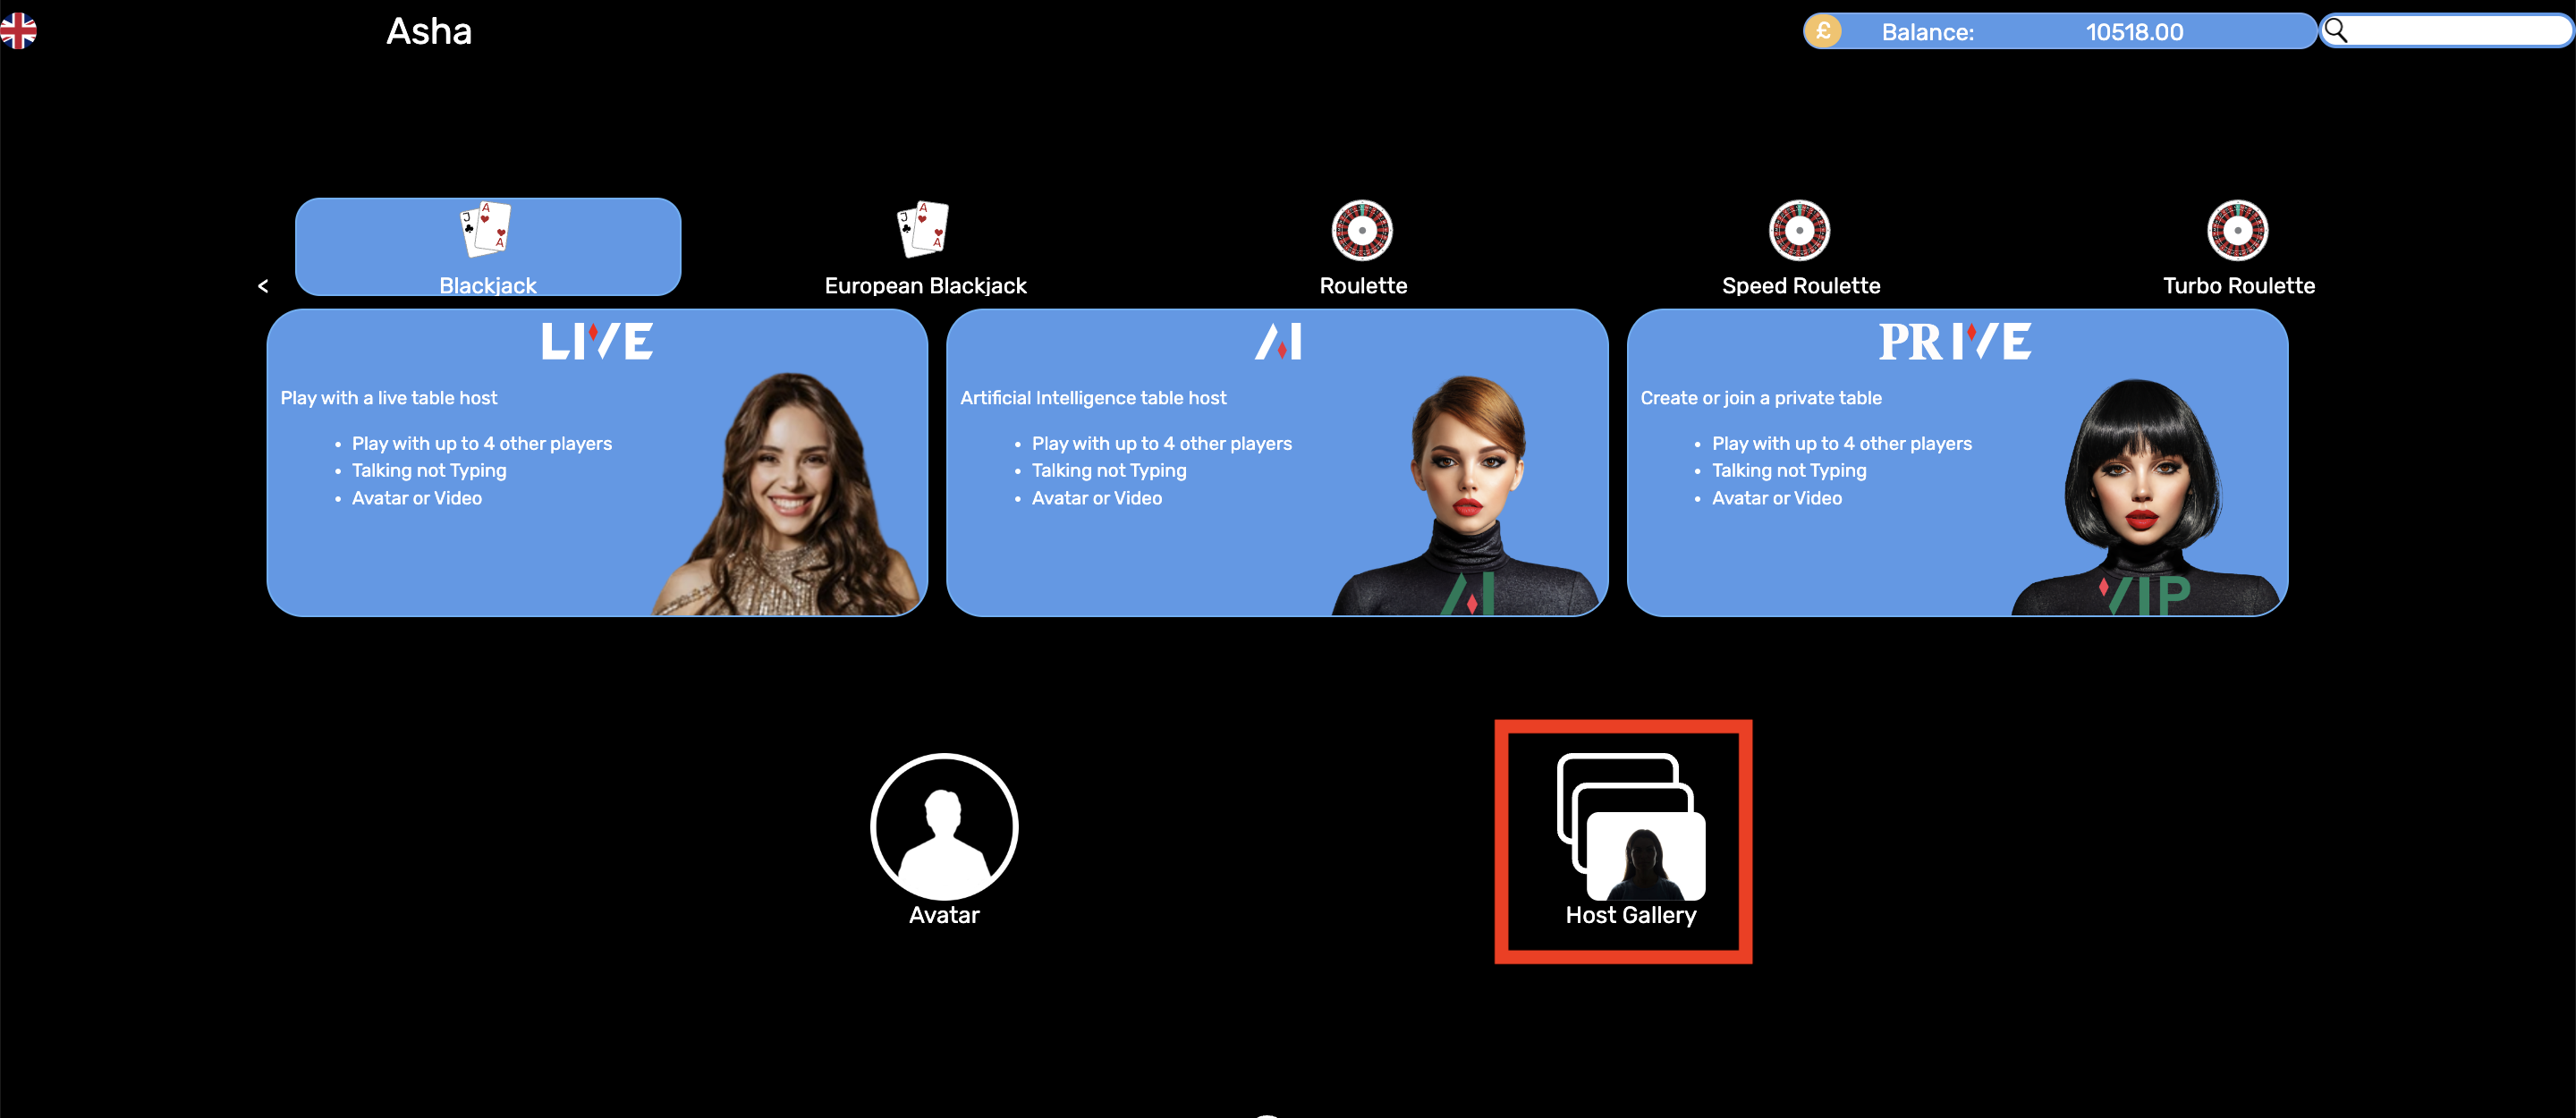This screenshot has width=2576, height=1118.
Task: Click the pound coin currency icon
Action: coord(1823,31)
